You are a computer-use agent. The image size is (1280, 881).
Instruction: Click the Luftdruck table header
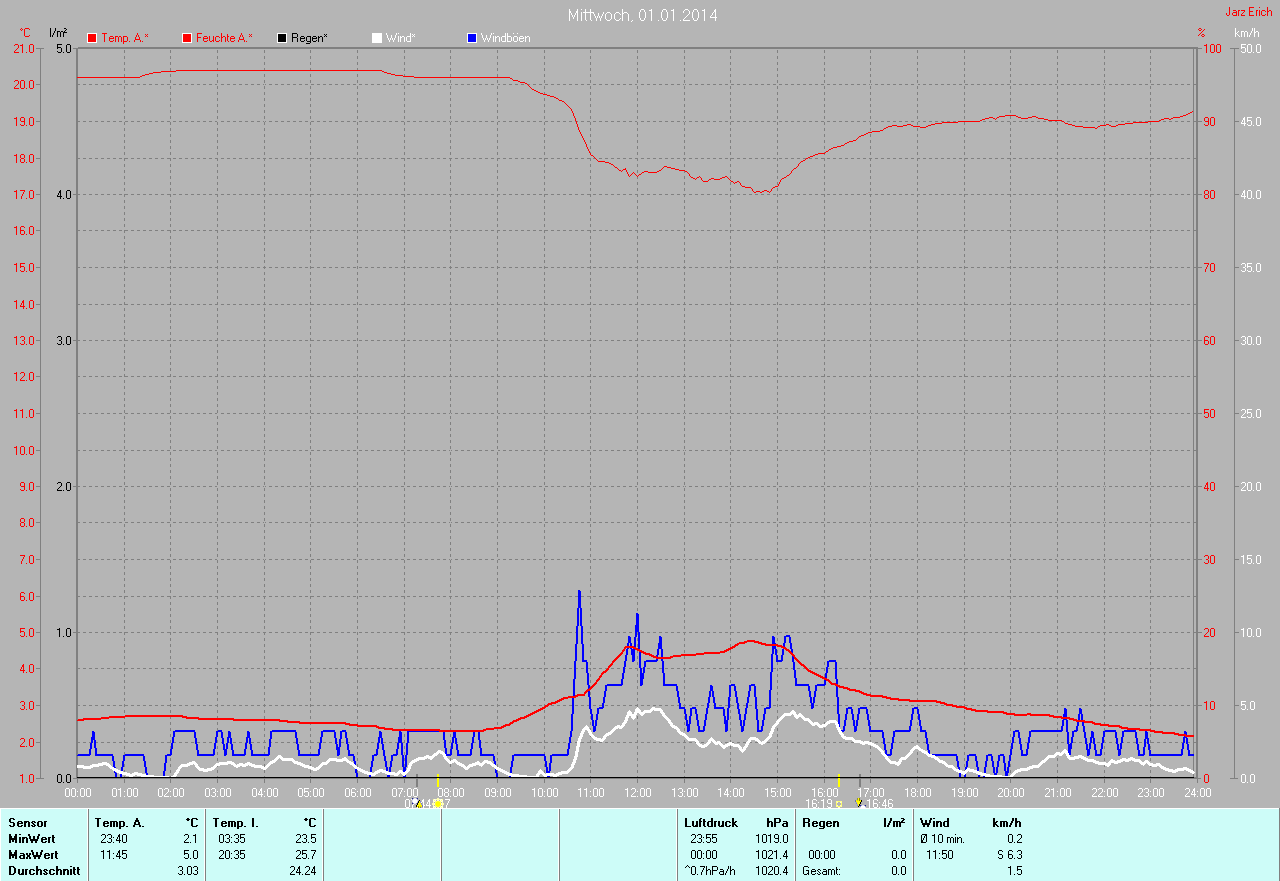coord(711,823)
